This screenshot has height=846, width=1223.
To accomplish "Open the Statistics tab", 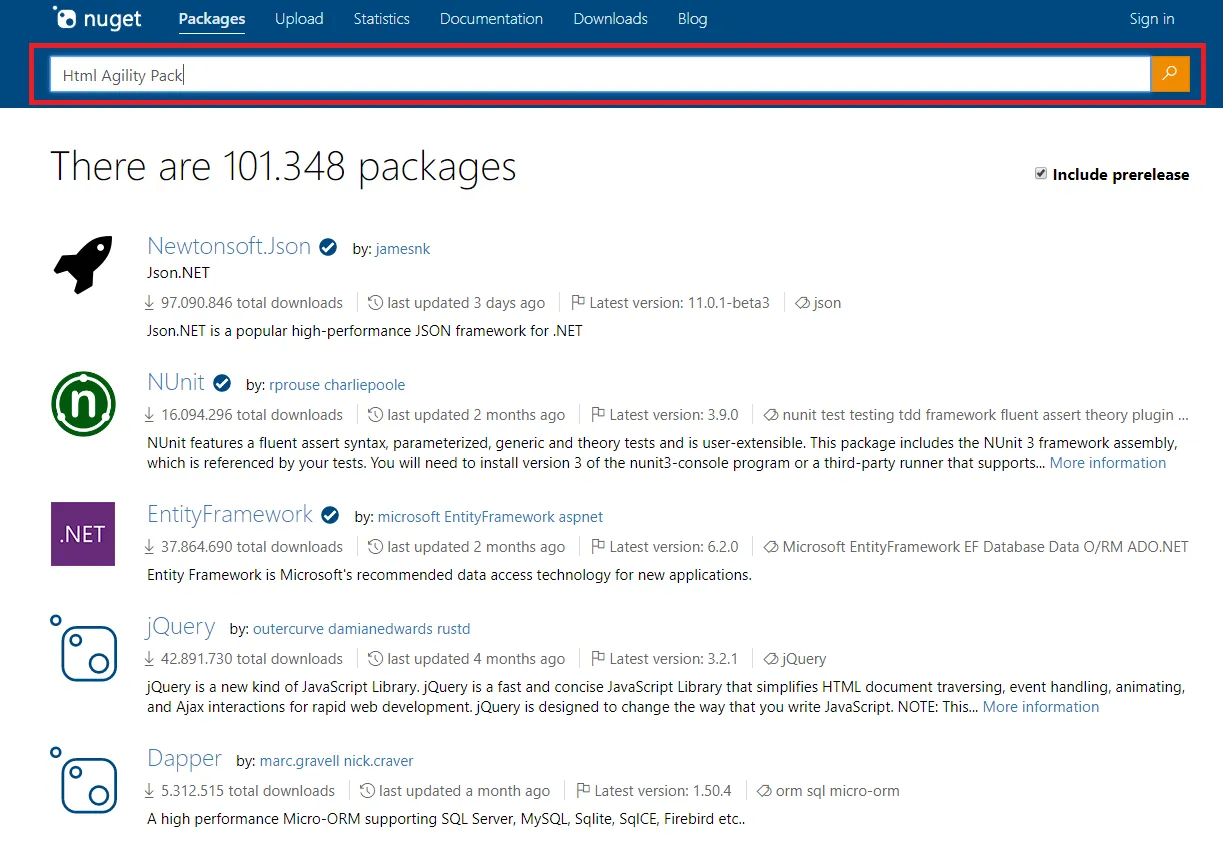I will [381, 18].
